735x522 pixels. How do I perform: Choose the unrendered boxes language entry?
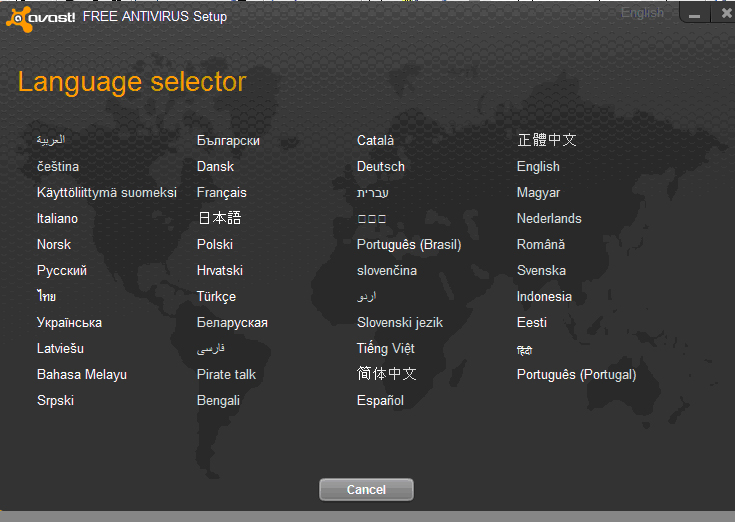[372, 219]
